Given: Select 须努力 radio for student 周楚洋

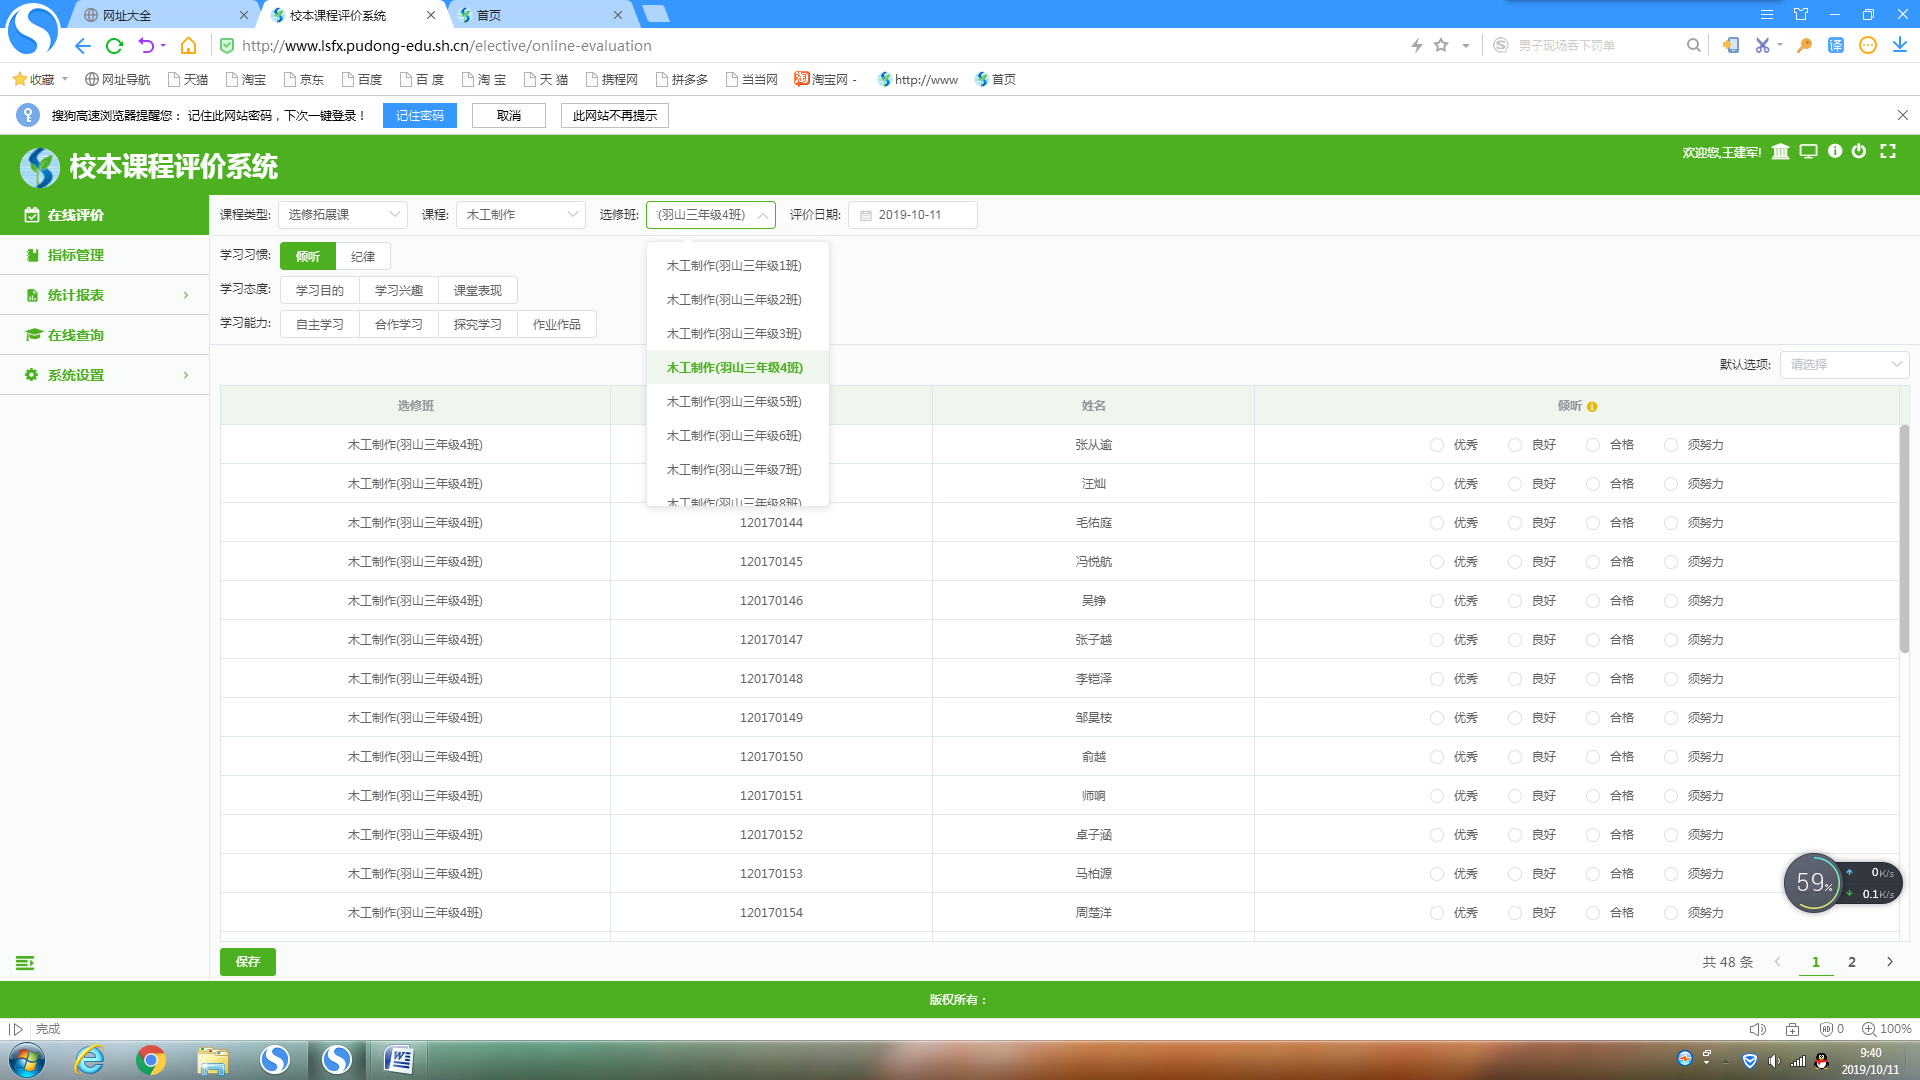Looking at the screenshot, I should (1671, 913).
